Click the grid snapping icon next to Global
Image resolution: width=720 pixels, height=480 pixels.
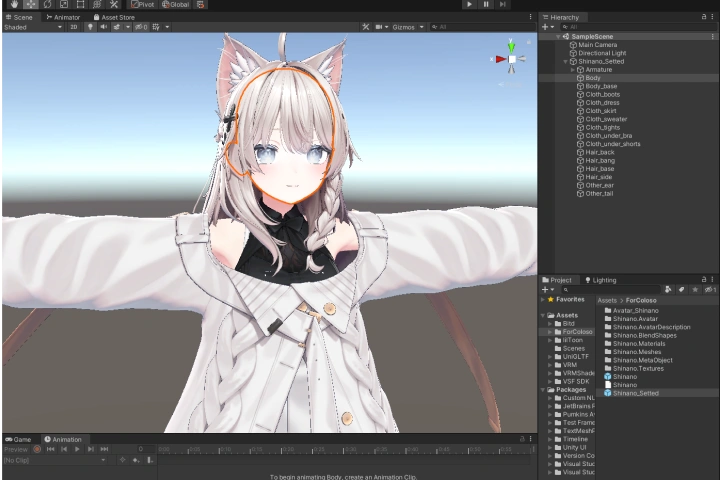pyautogui.click(x=200, y=4)
